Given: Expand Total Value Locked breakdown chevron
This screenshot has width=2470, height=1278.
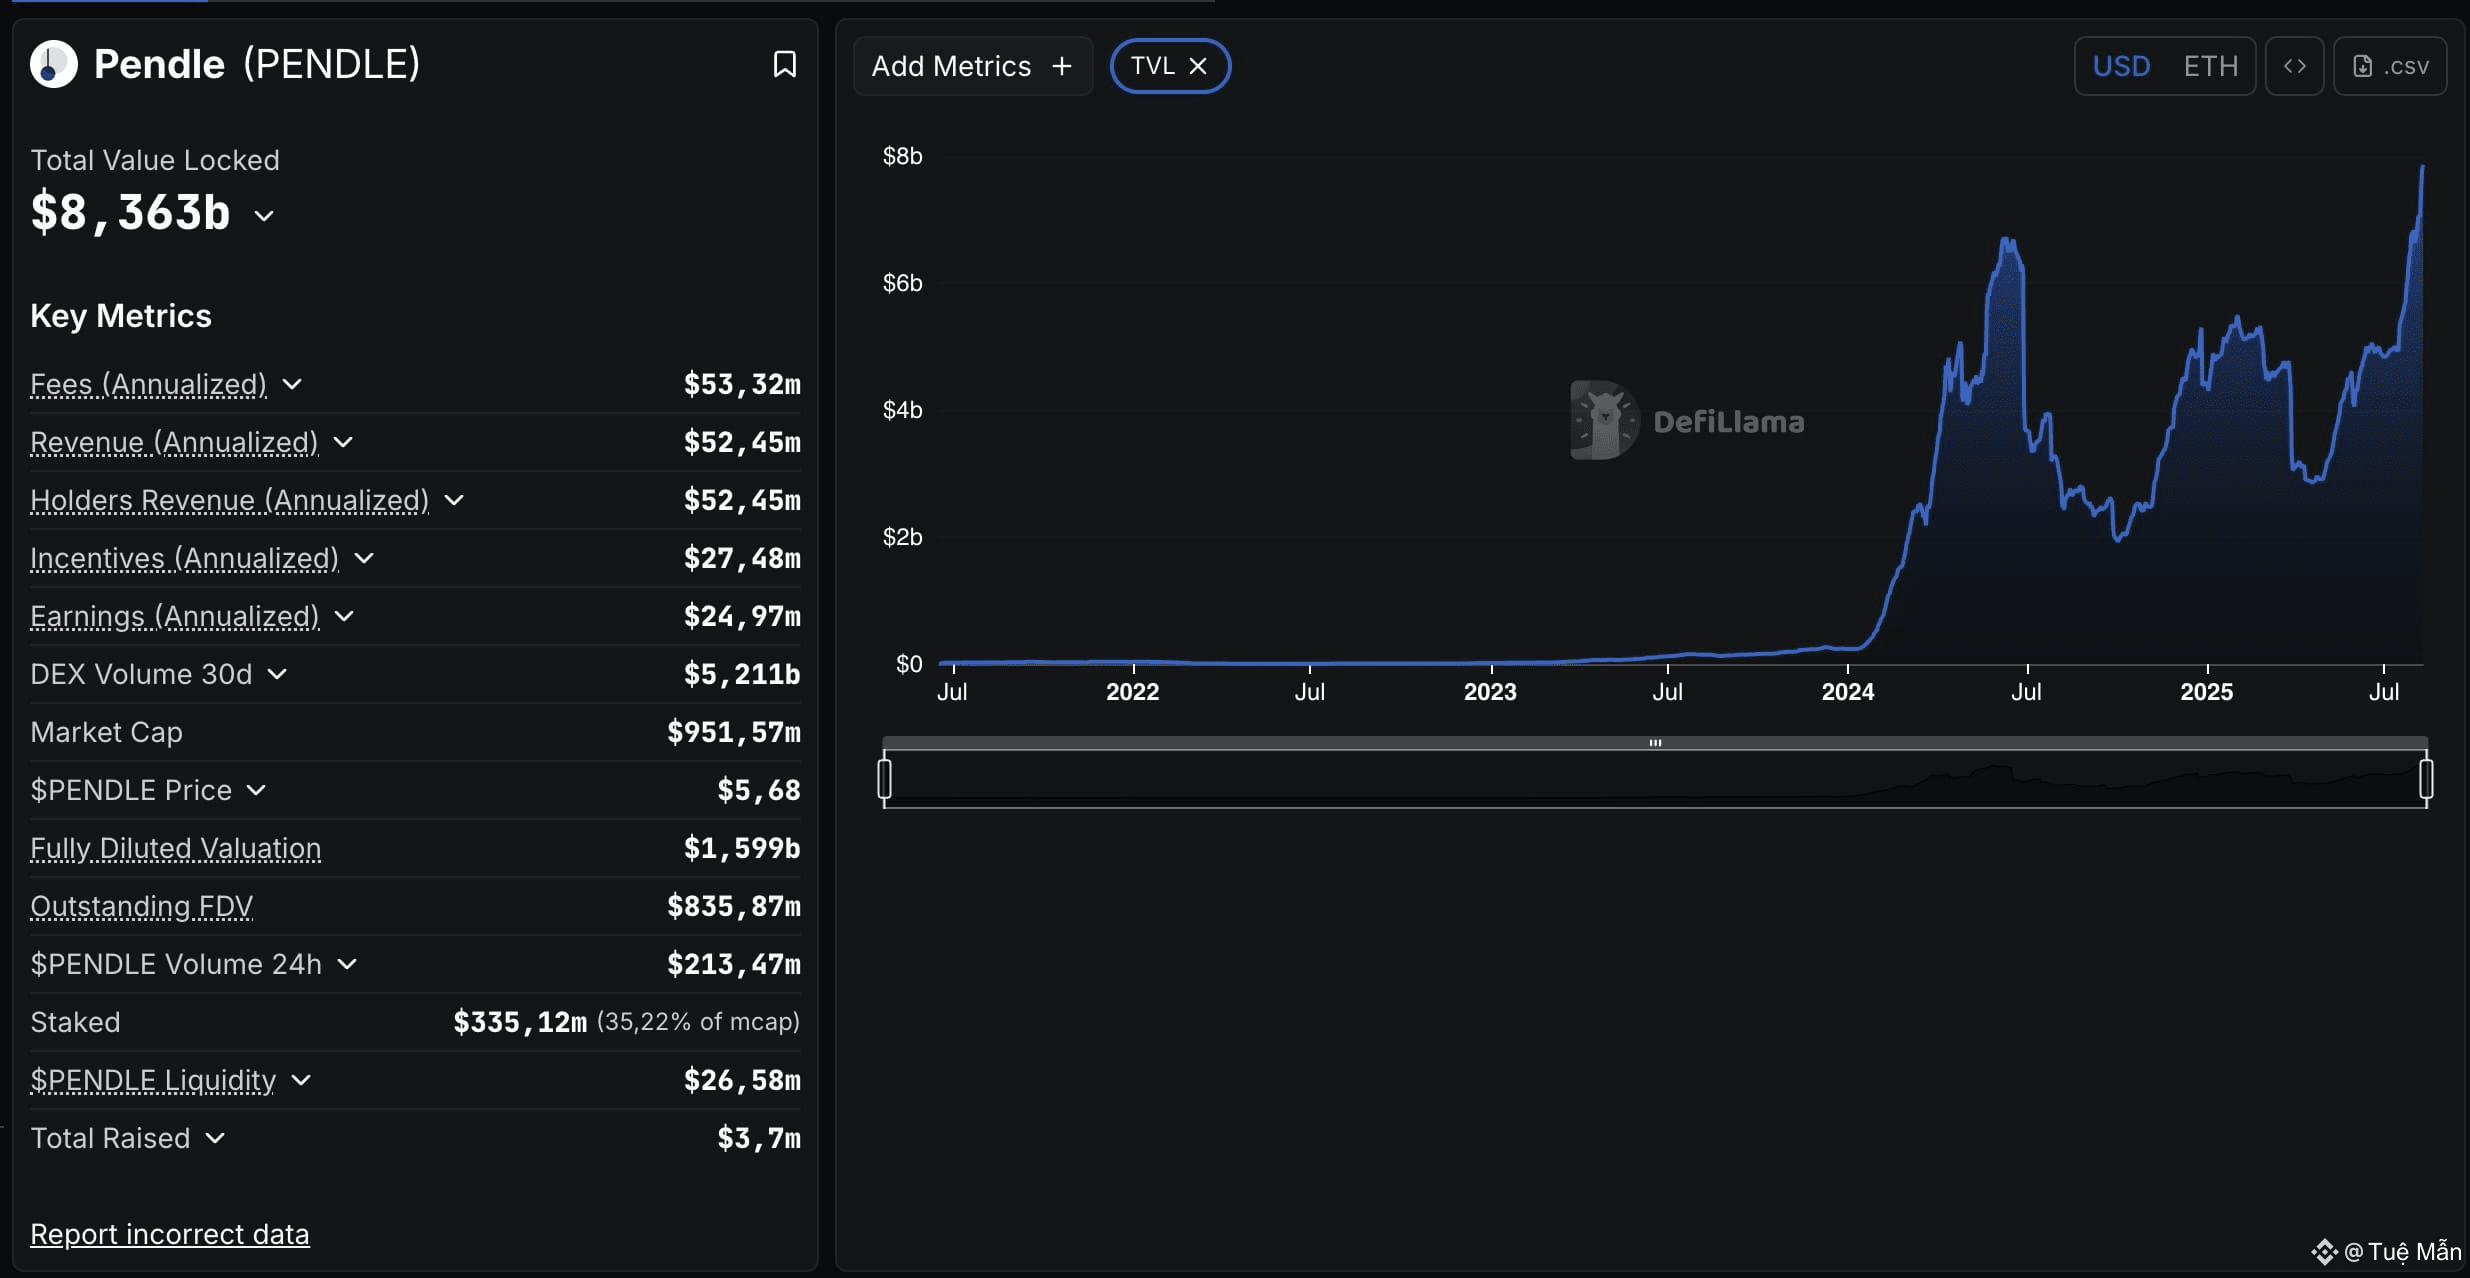Looking at the screenshot, I should tap(264, 215).
